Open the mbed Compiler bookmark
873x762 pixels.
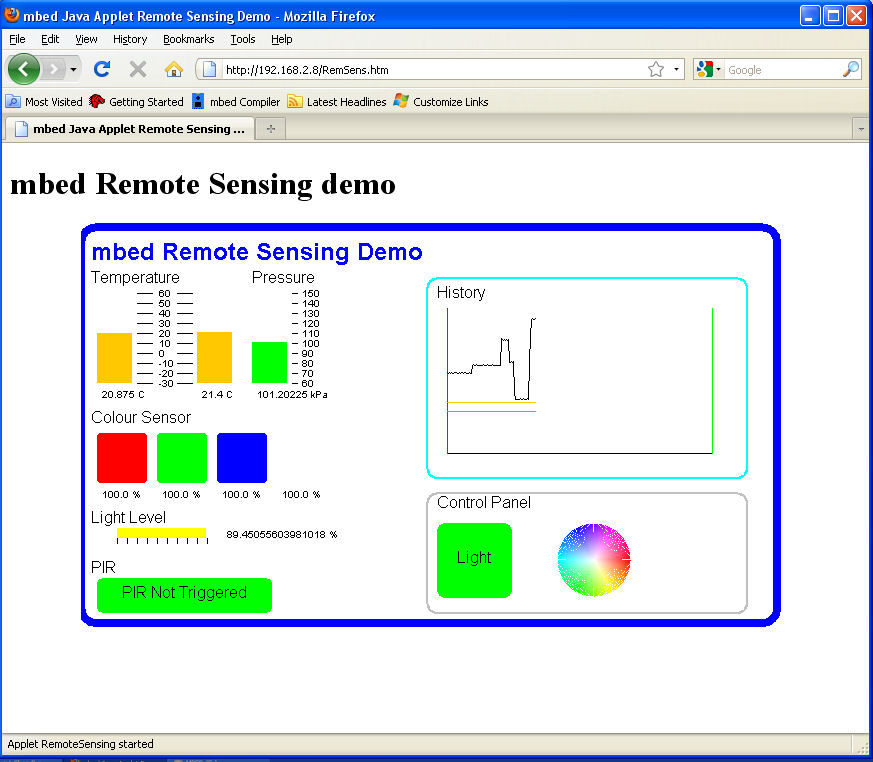(236, 101)
